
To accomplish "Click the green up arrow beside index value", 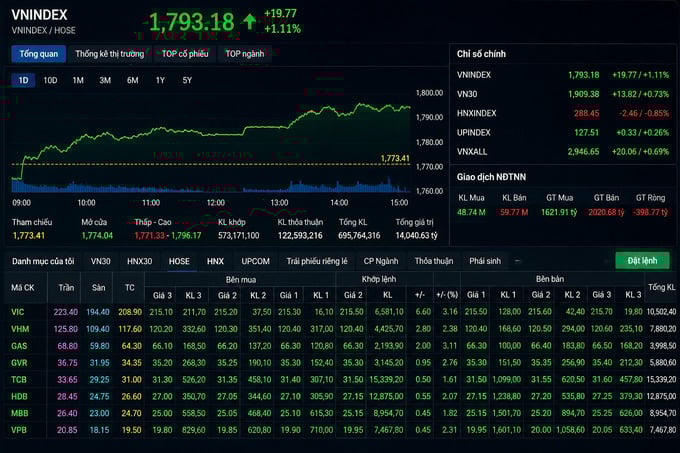I will [249, 22].
